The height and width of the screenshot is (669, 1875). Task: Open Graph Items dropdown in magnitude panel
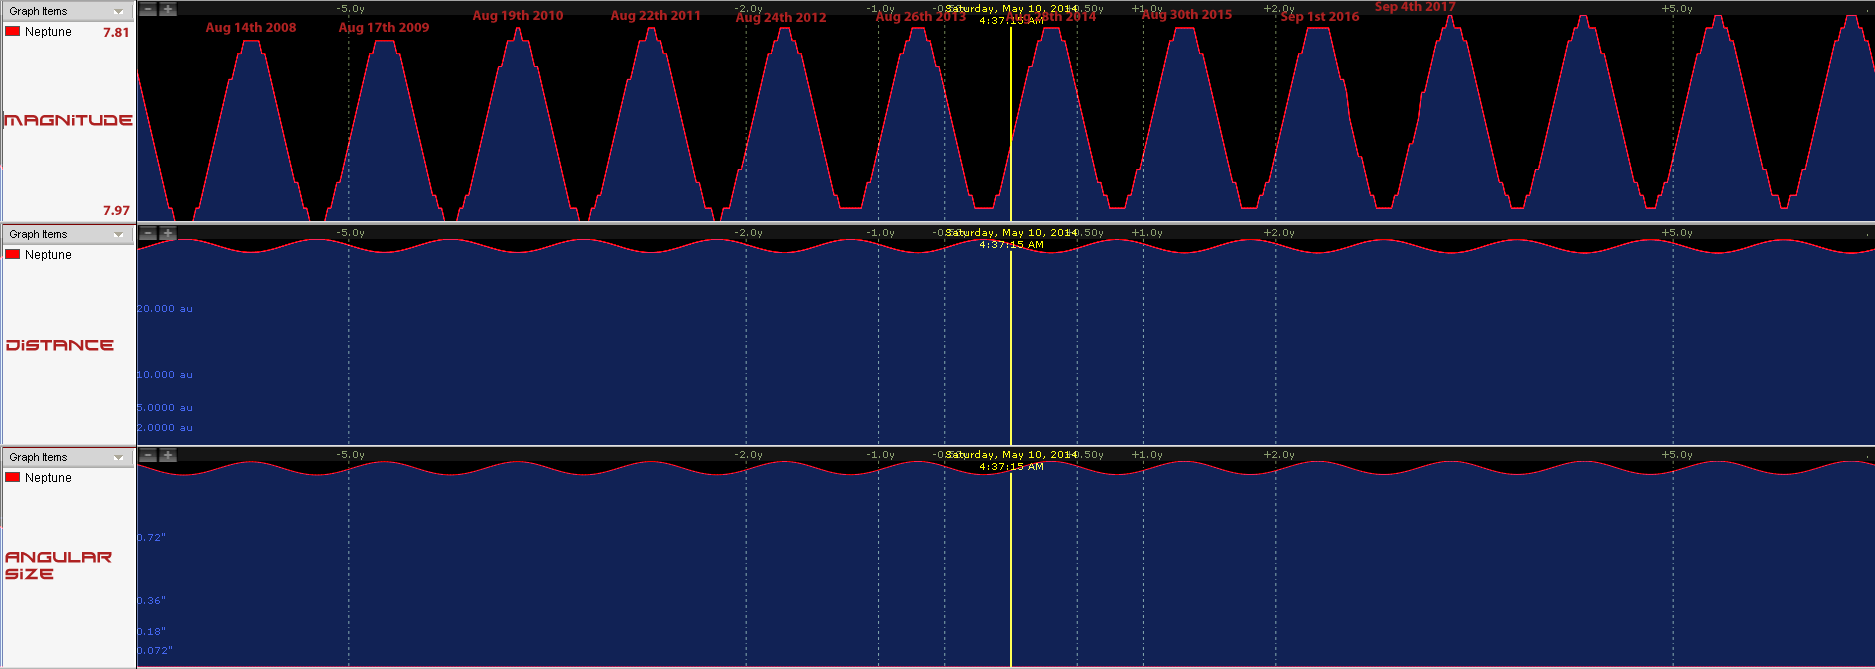(x=118, y=12)
